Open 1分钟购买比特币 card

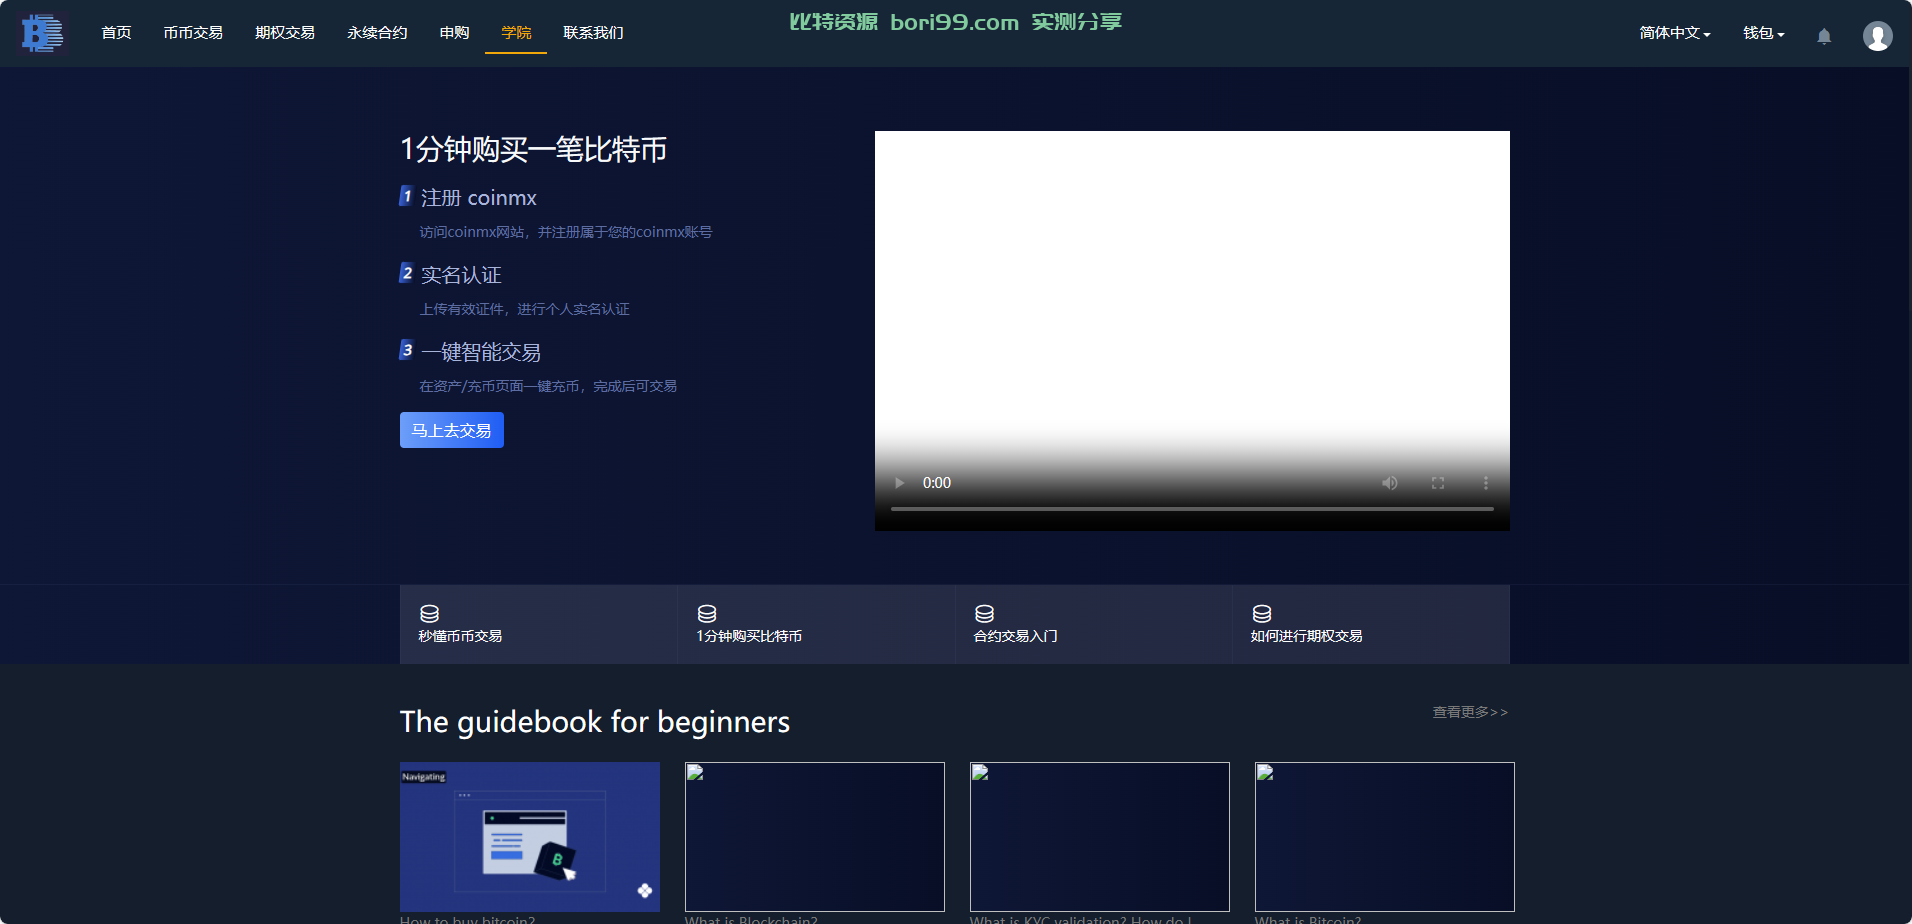816,624
